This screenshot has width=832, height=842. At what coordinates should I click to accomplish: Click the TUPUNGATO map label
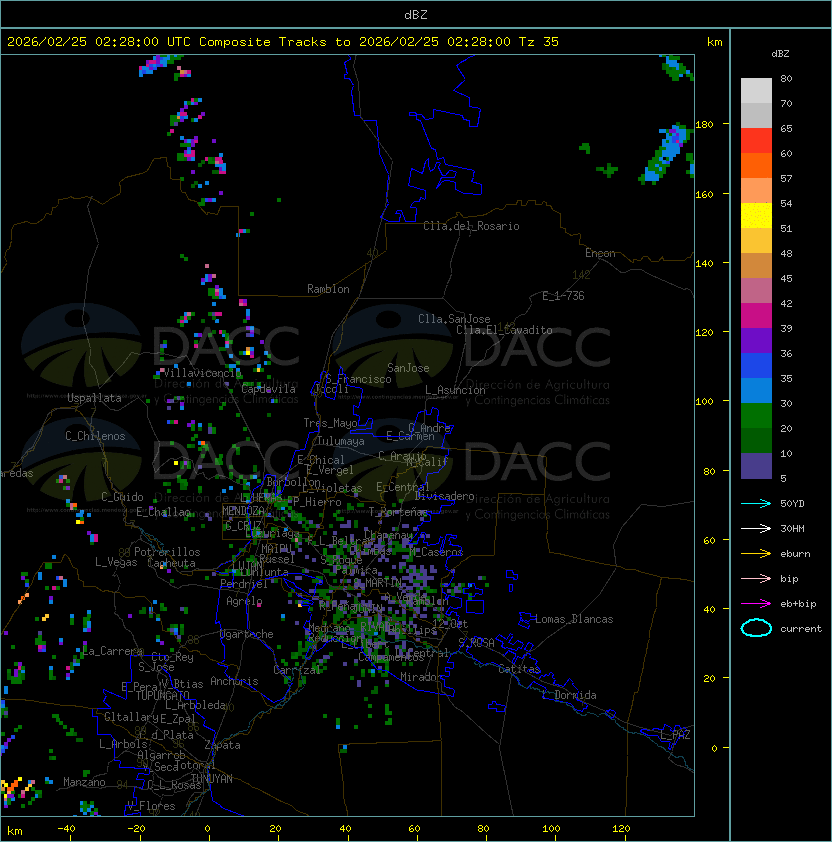[x=162, y=696]
